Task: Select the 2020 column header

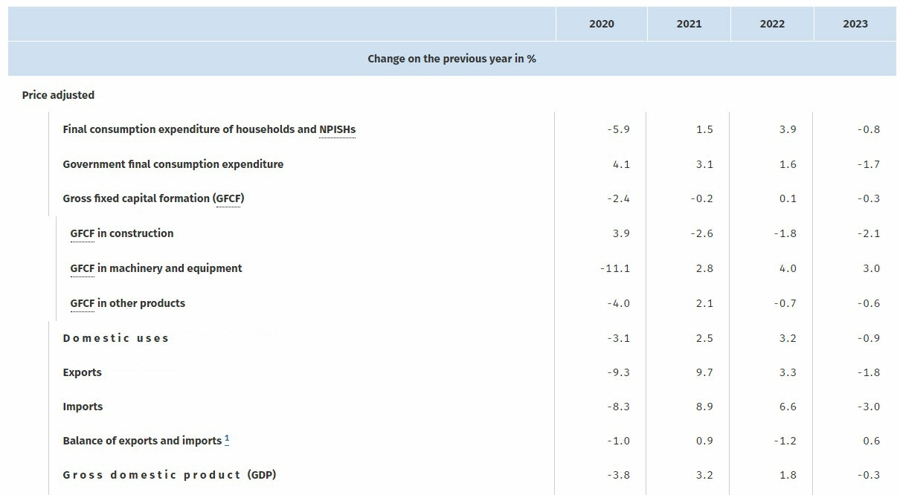Action: tap(602, 24)
